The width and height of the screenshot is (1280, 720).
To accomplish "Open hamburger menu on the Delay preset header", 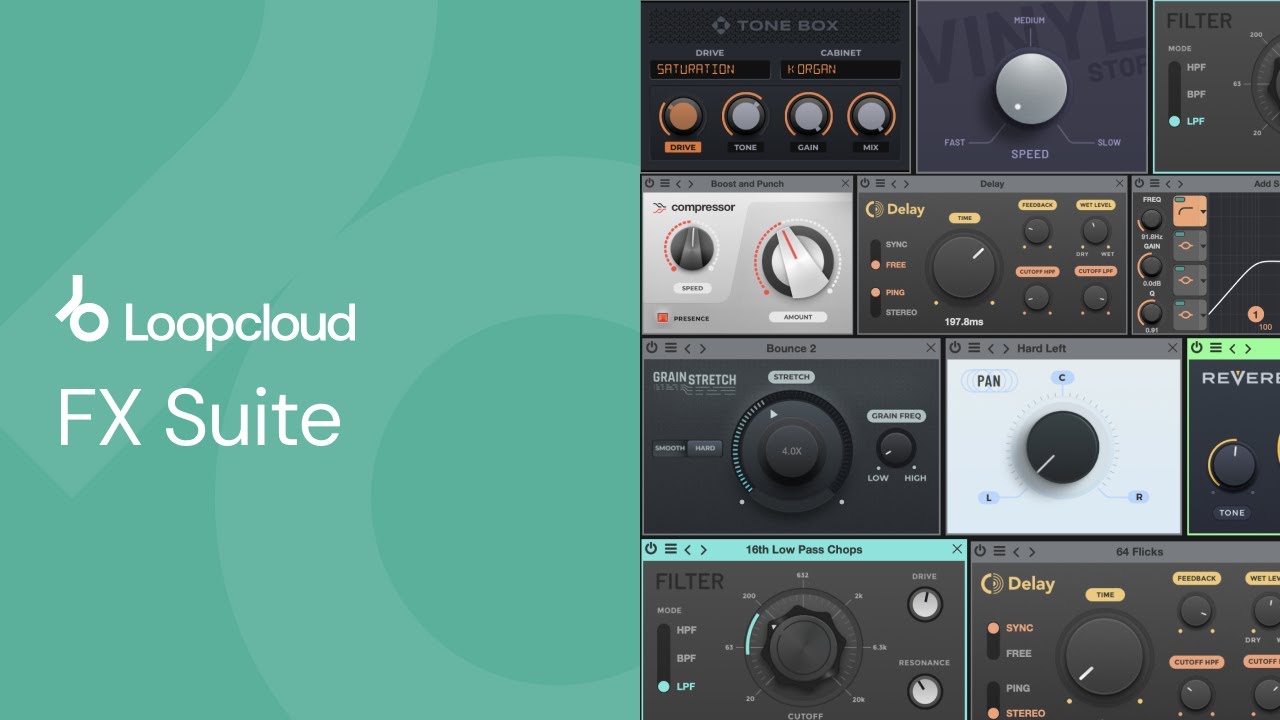I will pyautogui.click(x=880, y=184).
